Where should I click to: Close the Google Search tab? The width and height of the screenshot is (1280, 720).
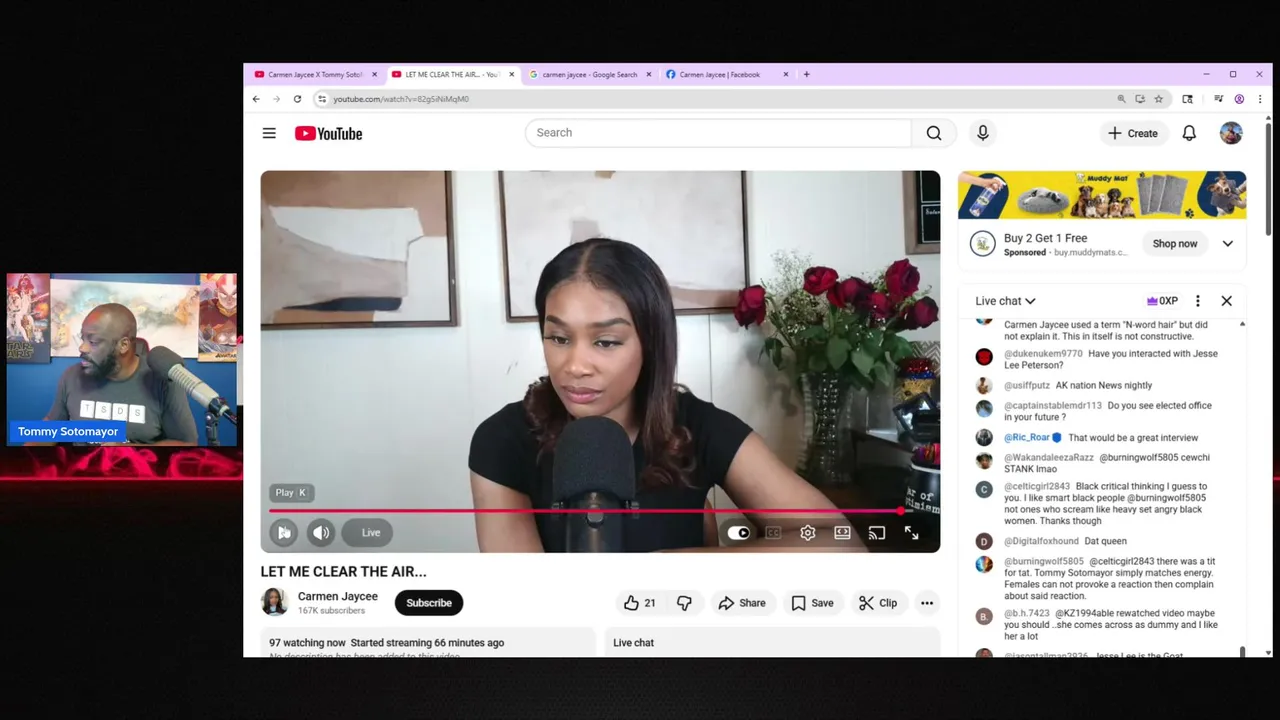649,74
